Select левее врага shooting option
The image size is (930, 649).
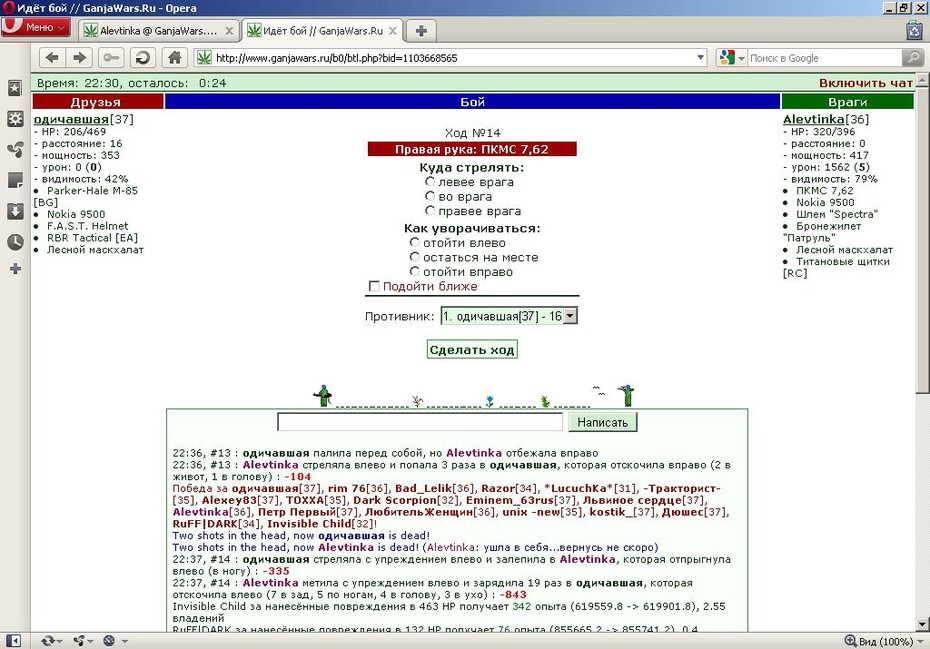(430, 182)
